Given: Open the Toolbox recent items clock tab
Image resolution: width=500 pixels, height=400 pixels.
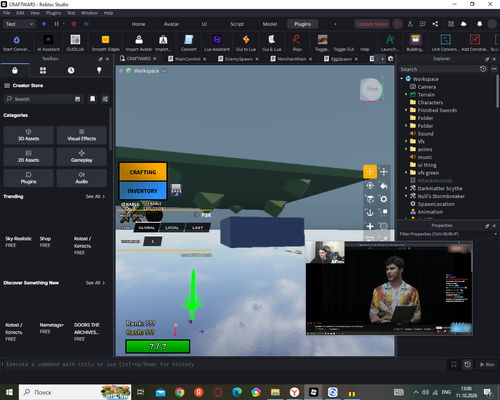Looking at the screenshot, I should [x=71, y=70].
